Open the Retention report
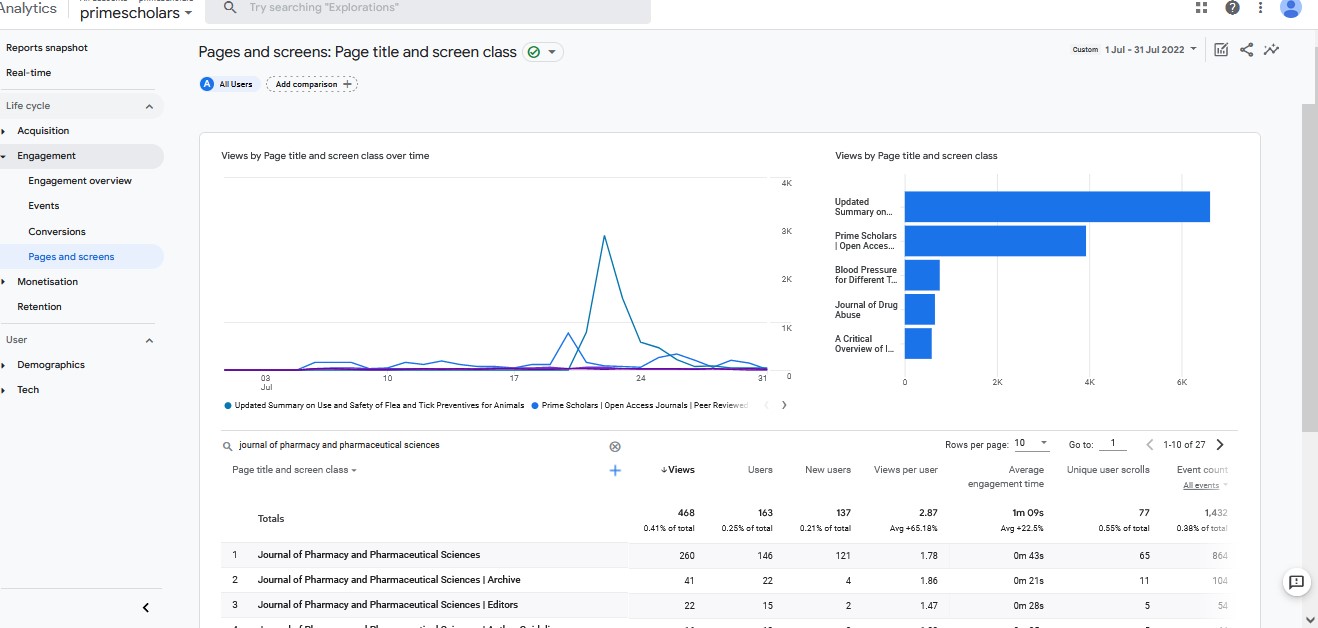 tap(39, 307)
